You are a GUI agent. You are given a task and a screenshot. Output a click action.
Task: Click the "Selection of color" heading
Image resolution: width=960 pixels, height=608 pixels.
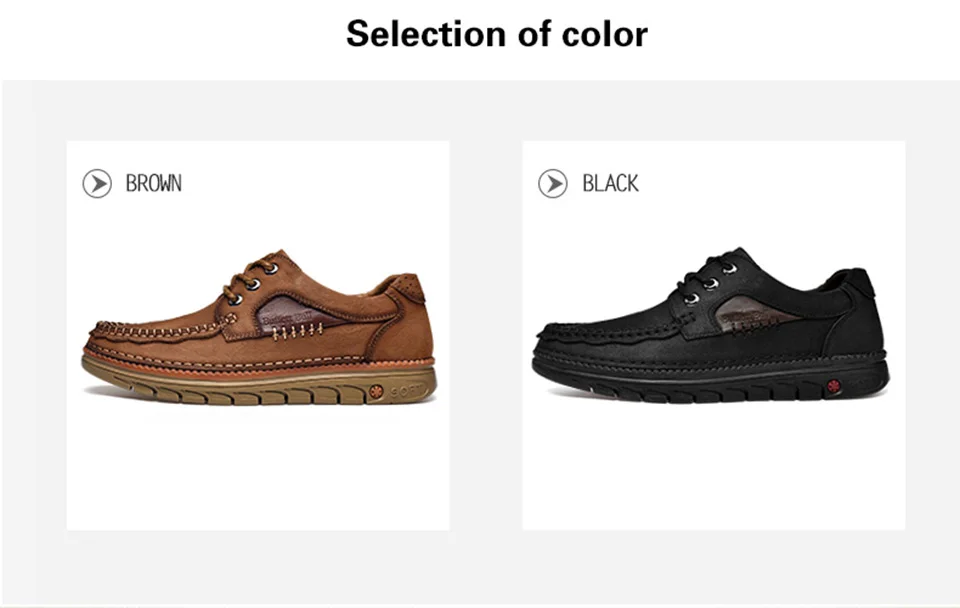coord(497,34)
